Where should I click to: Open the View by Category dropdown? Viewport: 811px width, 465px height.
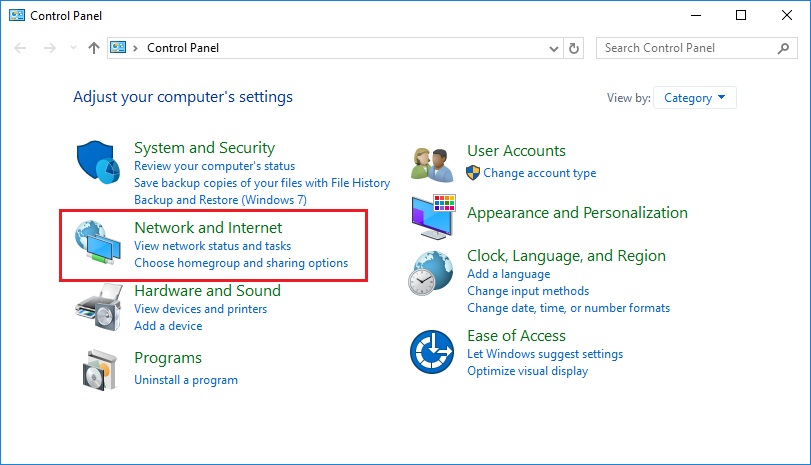pos(695,98)
